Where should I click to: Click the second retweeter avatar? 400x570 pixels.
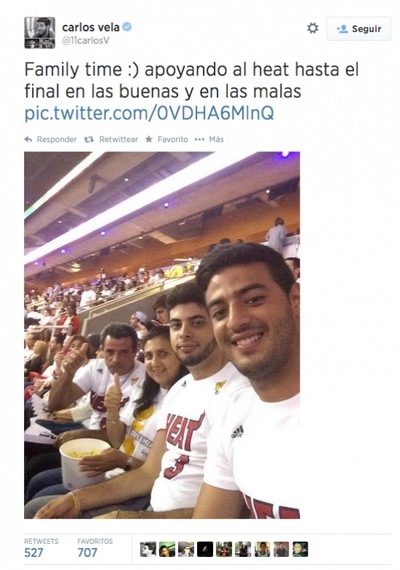167,549
